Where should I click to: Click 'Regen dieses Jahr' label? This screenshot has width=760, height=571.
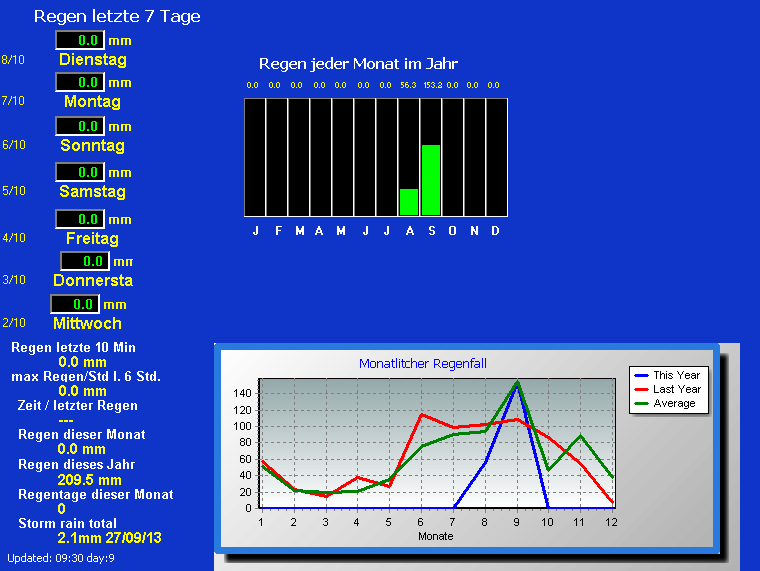[x=77, y=465]
